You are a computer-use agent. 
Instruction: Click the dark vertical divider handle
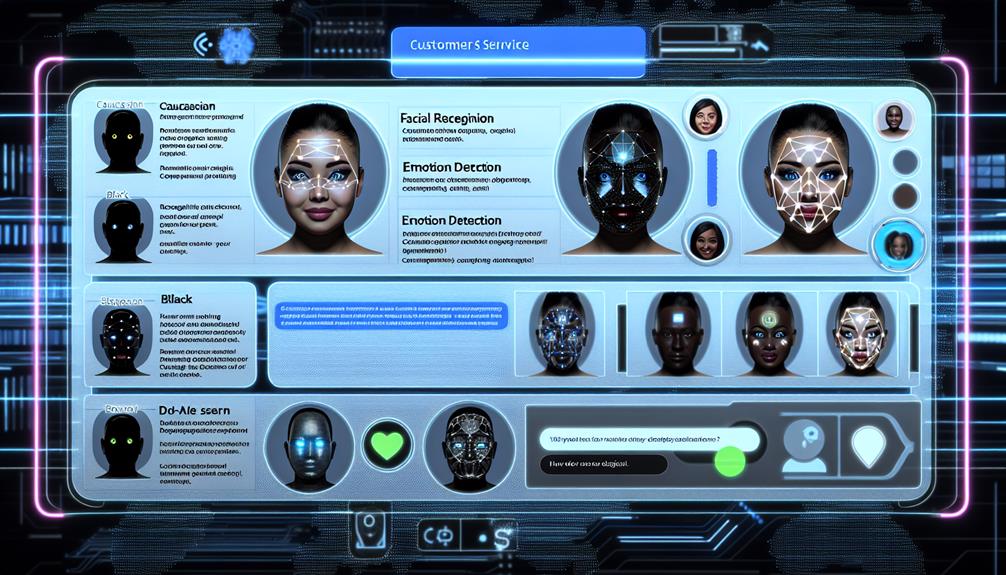(621, 338)
